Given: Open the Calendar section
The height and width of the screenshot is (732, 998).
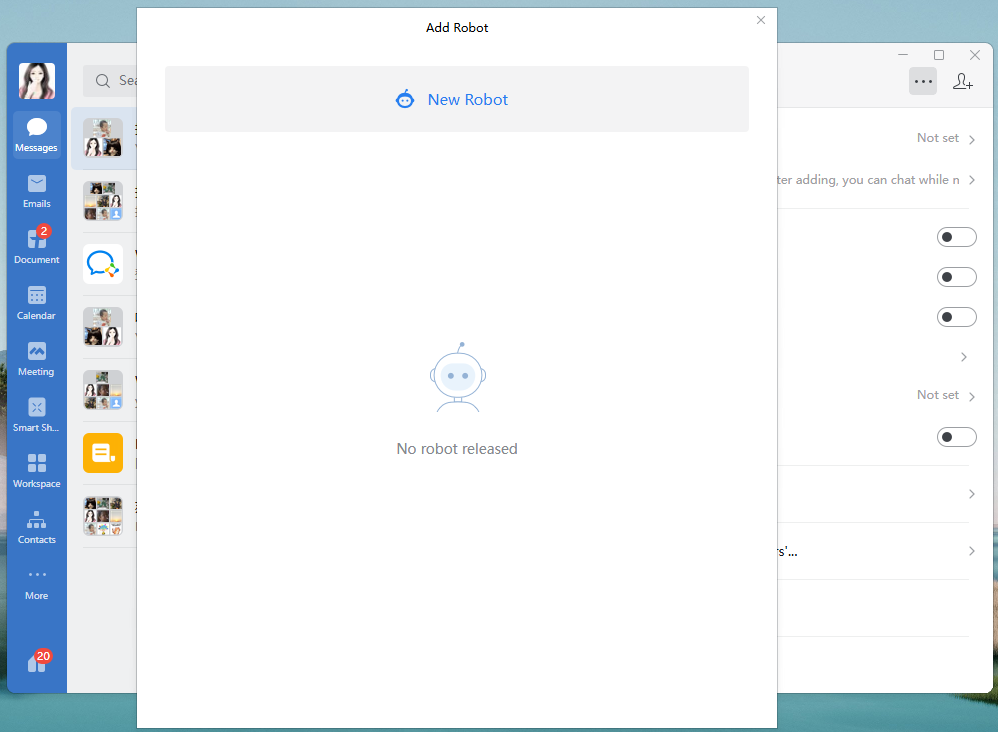Looking at the screenshot, I should (x=36, y=302).
